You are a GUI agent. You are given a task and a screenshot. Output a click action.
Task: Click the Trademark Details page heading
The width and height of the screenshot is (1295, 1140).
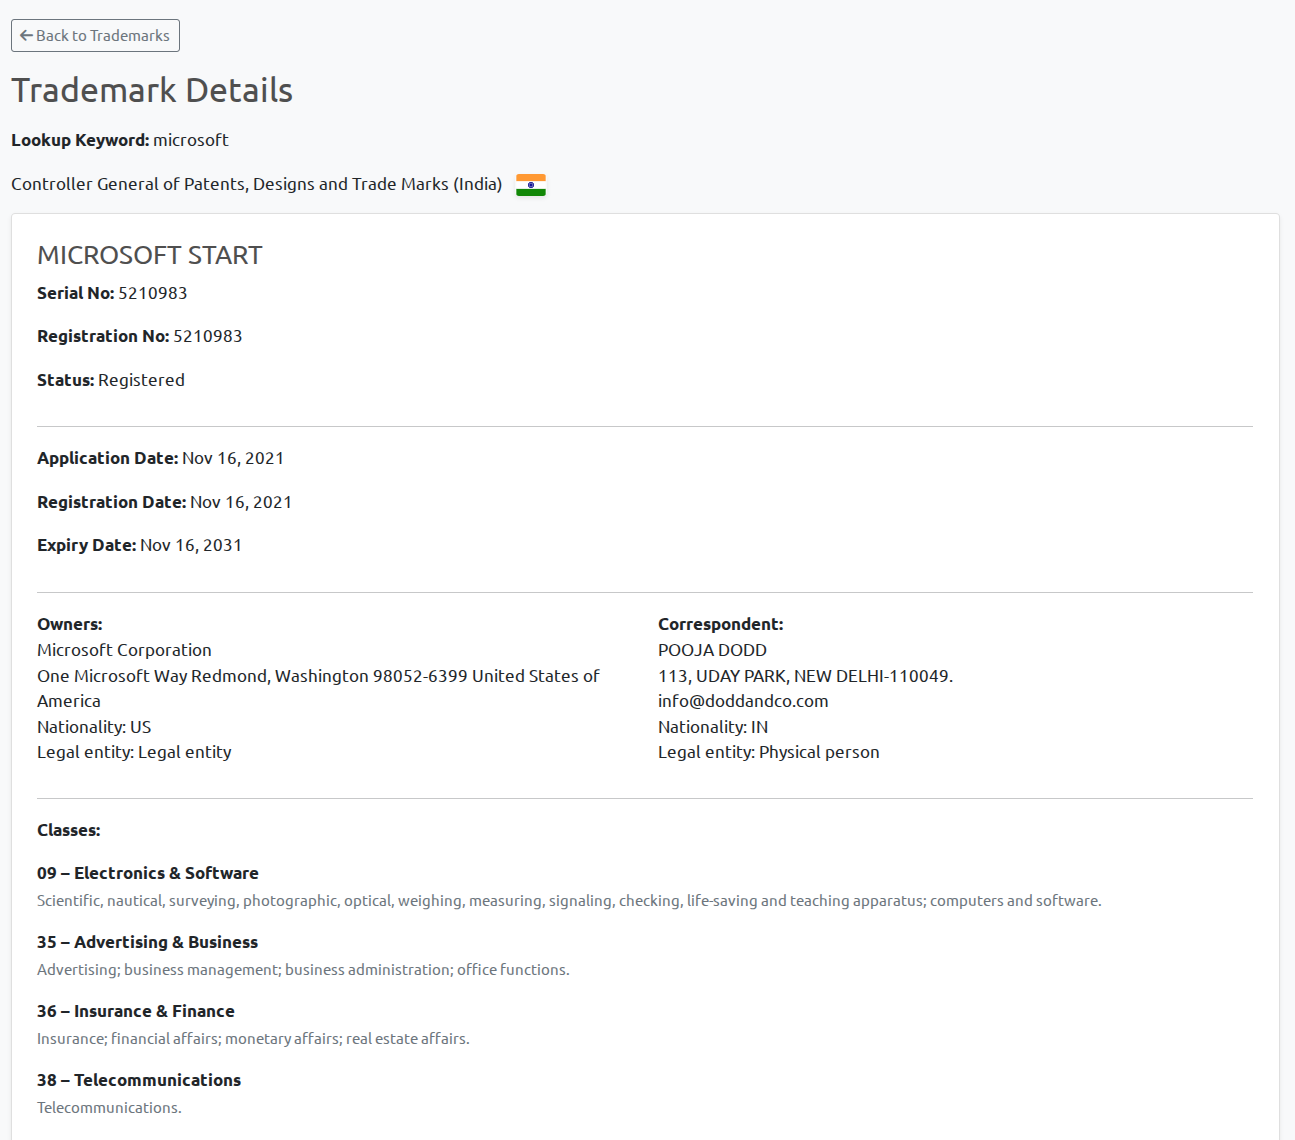tap(152, 91)
